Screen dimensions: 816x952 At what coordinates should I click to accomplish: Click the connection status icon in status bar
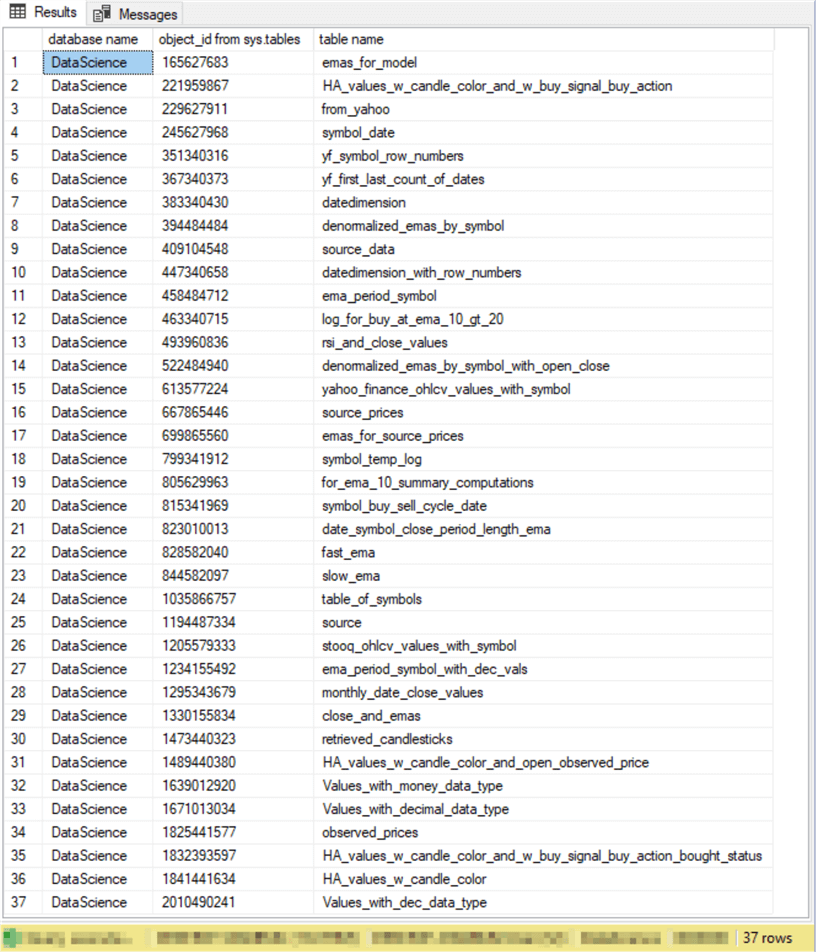click(x=8, y=940)
